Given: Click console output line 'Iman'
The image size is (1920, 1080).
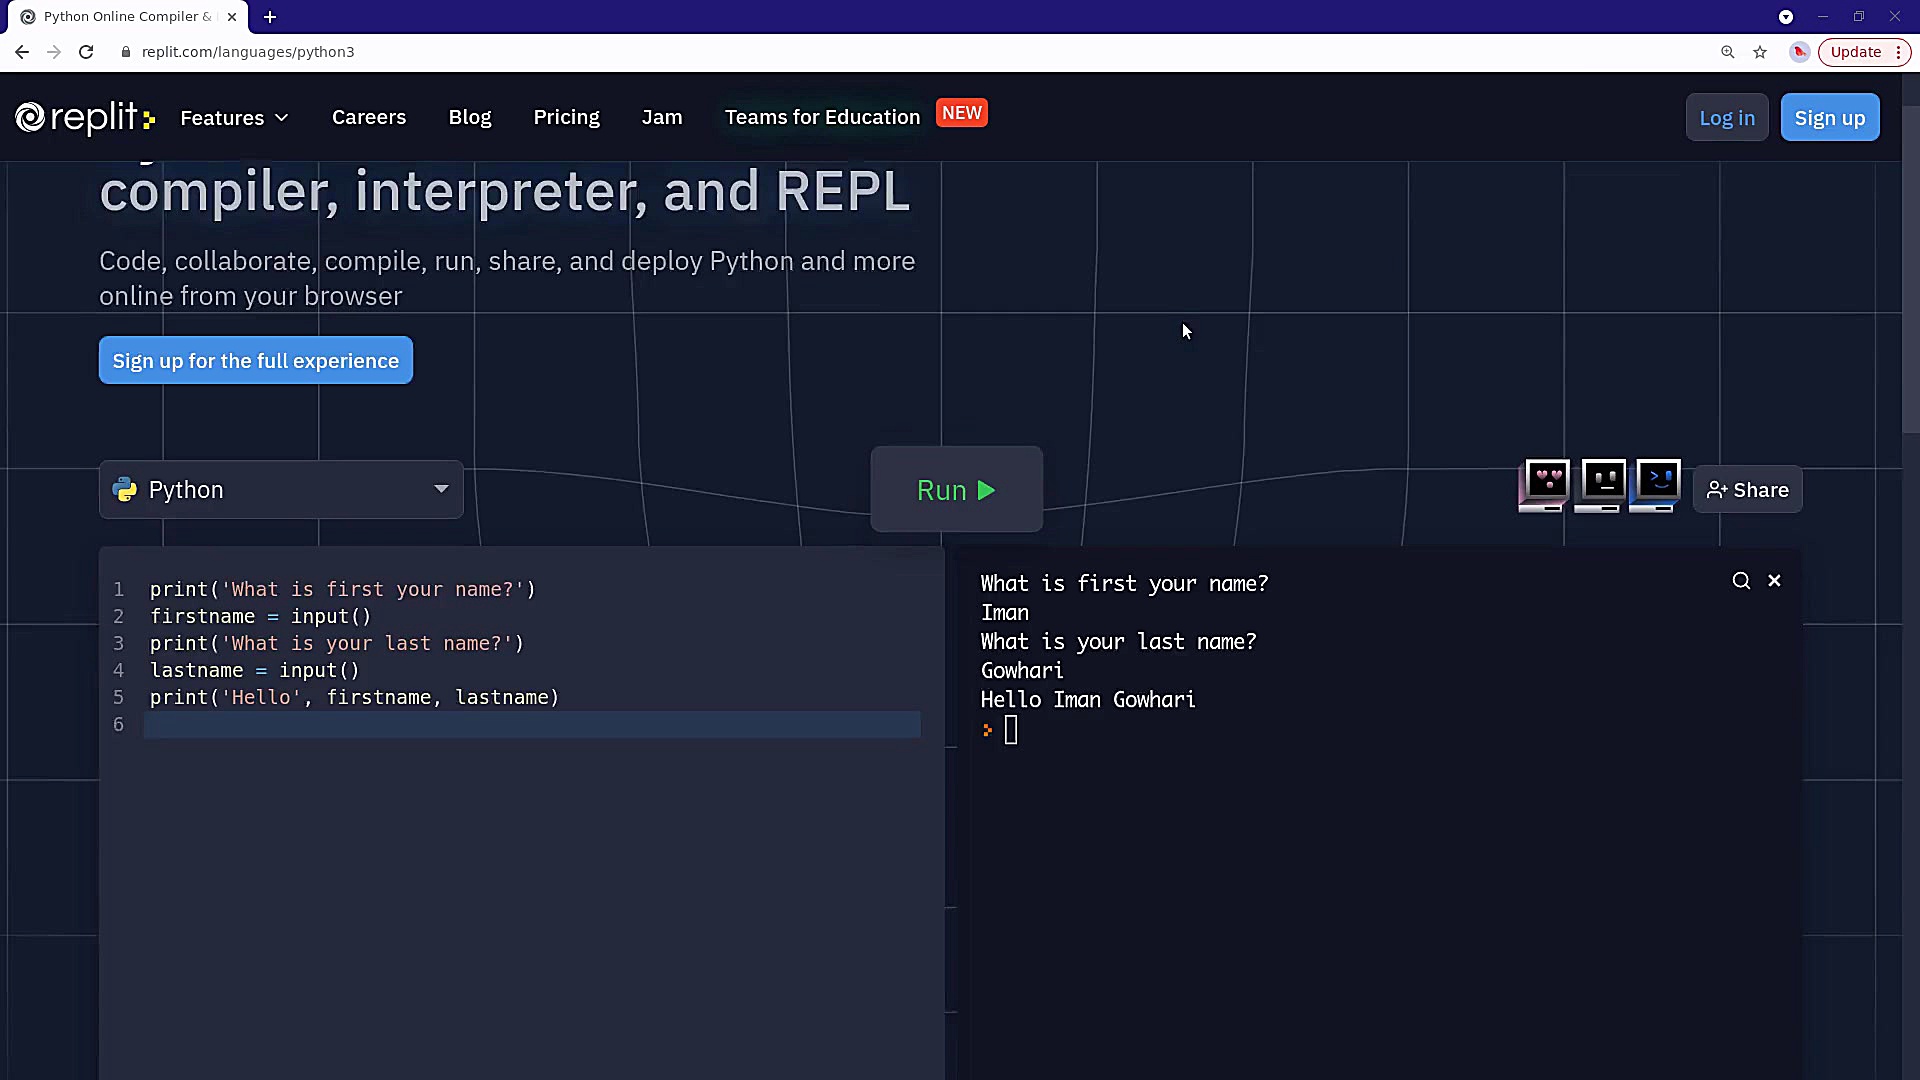Looking at the screenshot, I should [x=1004, y=612].
